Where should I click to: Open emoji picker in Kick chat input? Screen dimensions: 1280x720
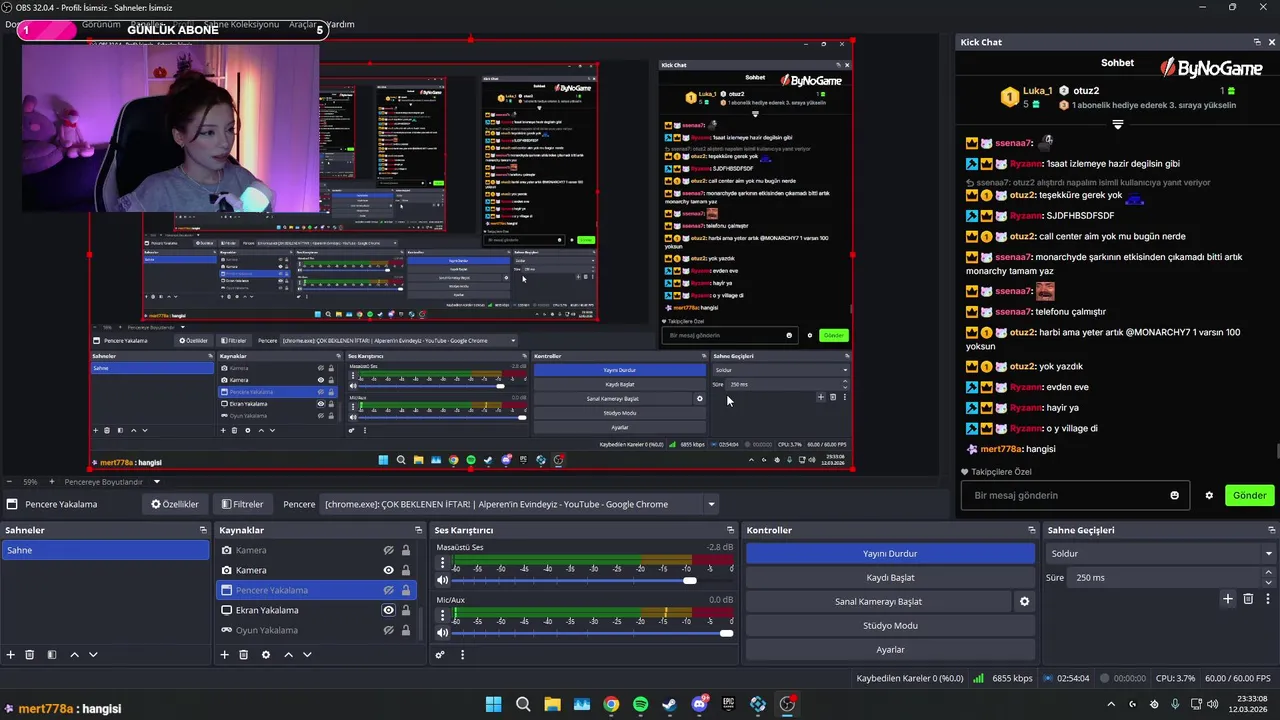click(1175, 495)
